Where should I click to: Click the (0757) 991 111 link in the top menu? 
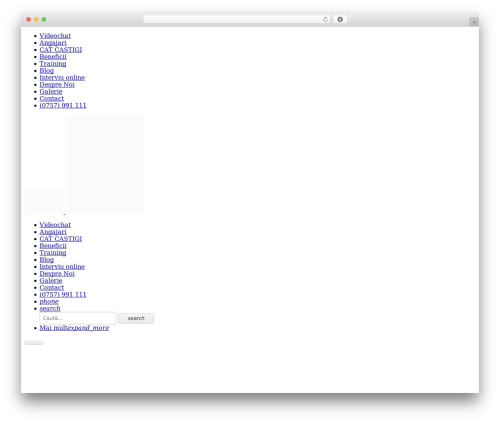click(63, 106)
